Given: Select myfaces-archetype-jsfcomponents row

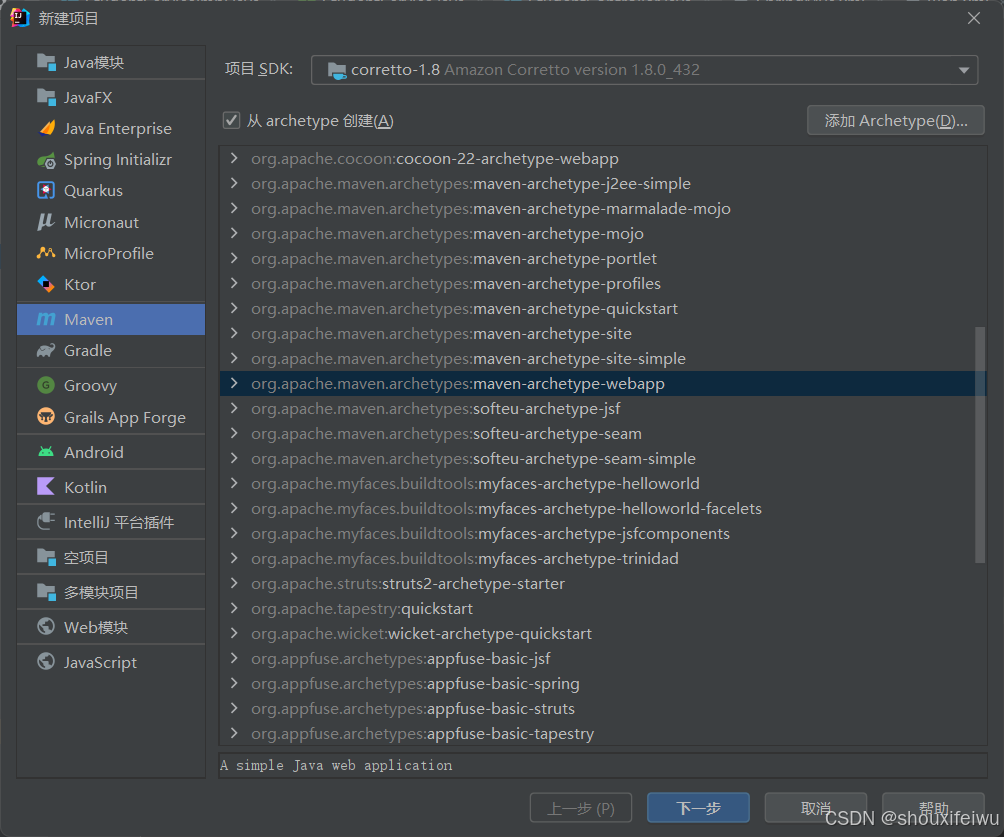Looking at the screenshot, I should (x=603, y=533).
